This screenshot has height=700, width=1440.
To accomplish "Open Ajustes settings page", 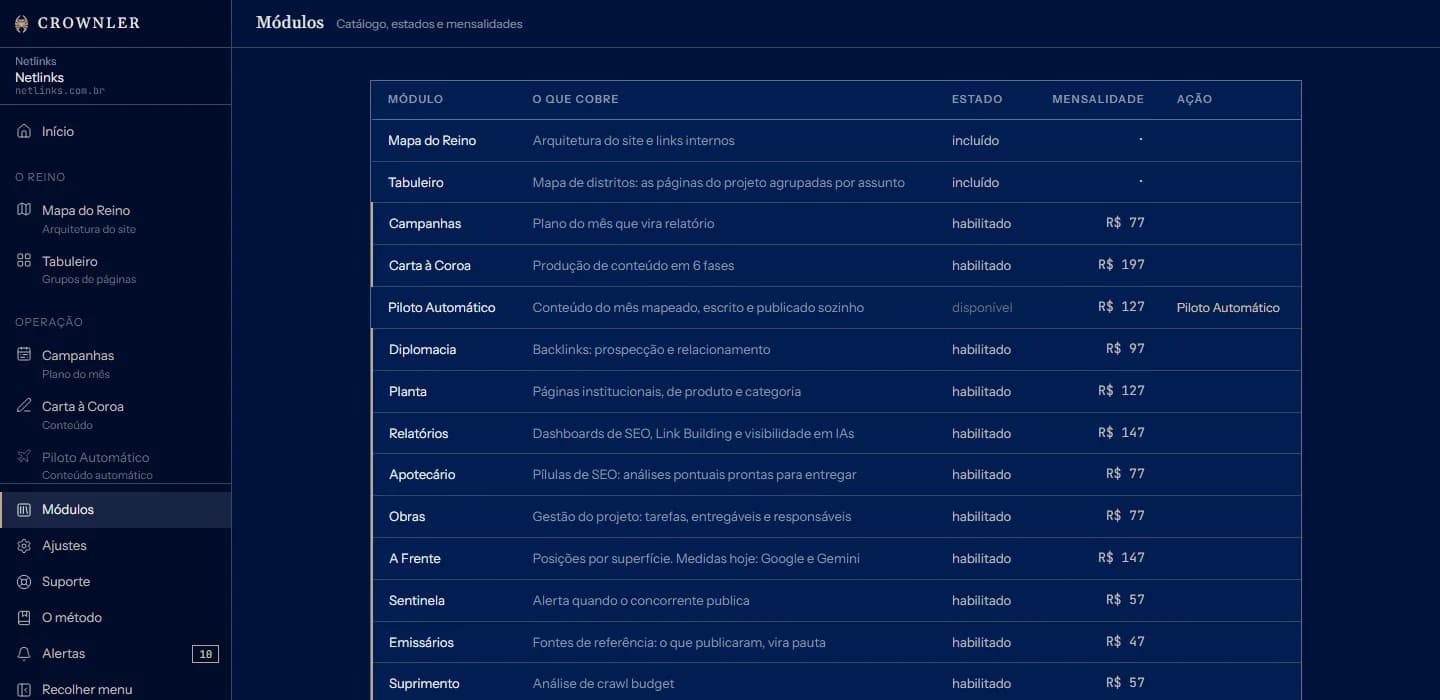I will click(x=115, y=545).
